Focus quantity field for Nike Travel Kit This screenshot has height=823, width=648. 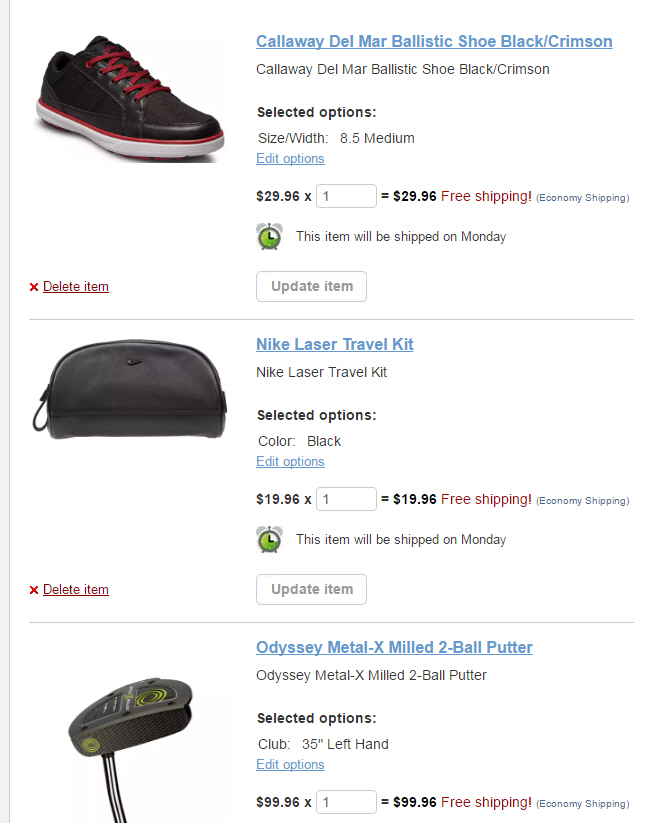(346, 499)
